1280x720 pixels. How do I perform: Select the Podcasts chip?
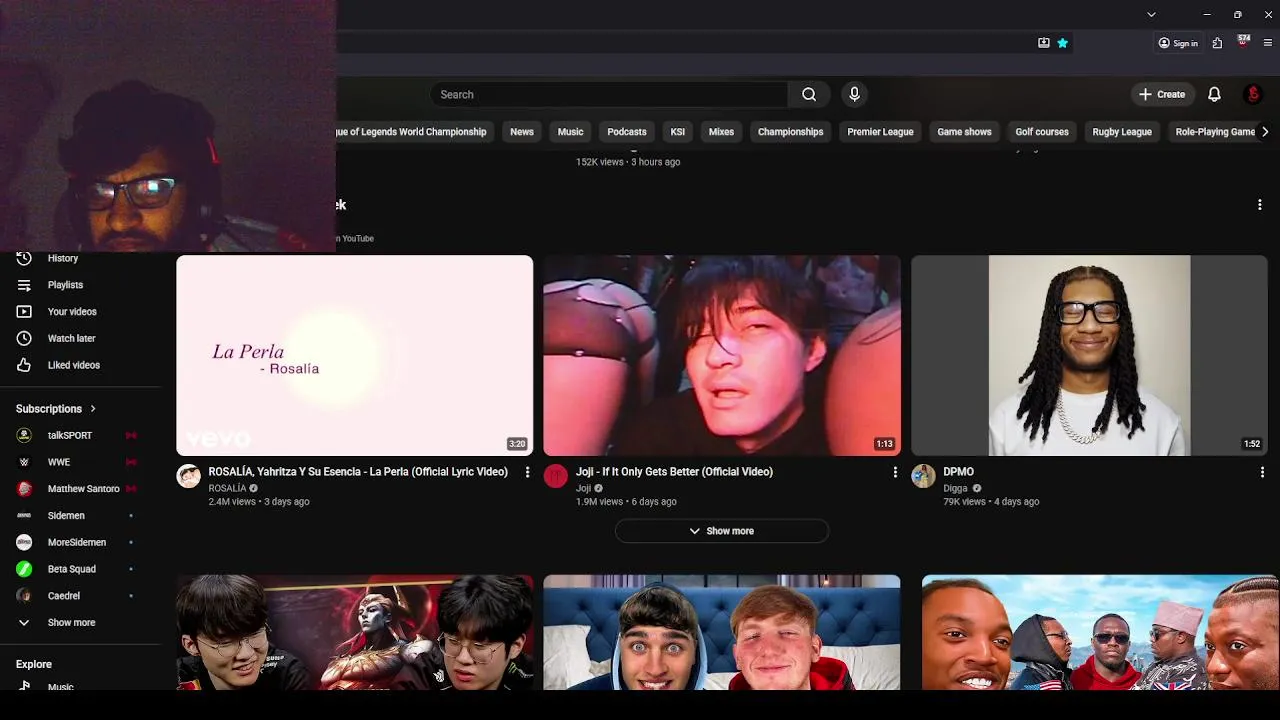coord(627,132)
